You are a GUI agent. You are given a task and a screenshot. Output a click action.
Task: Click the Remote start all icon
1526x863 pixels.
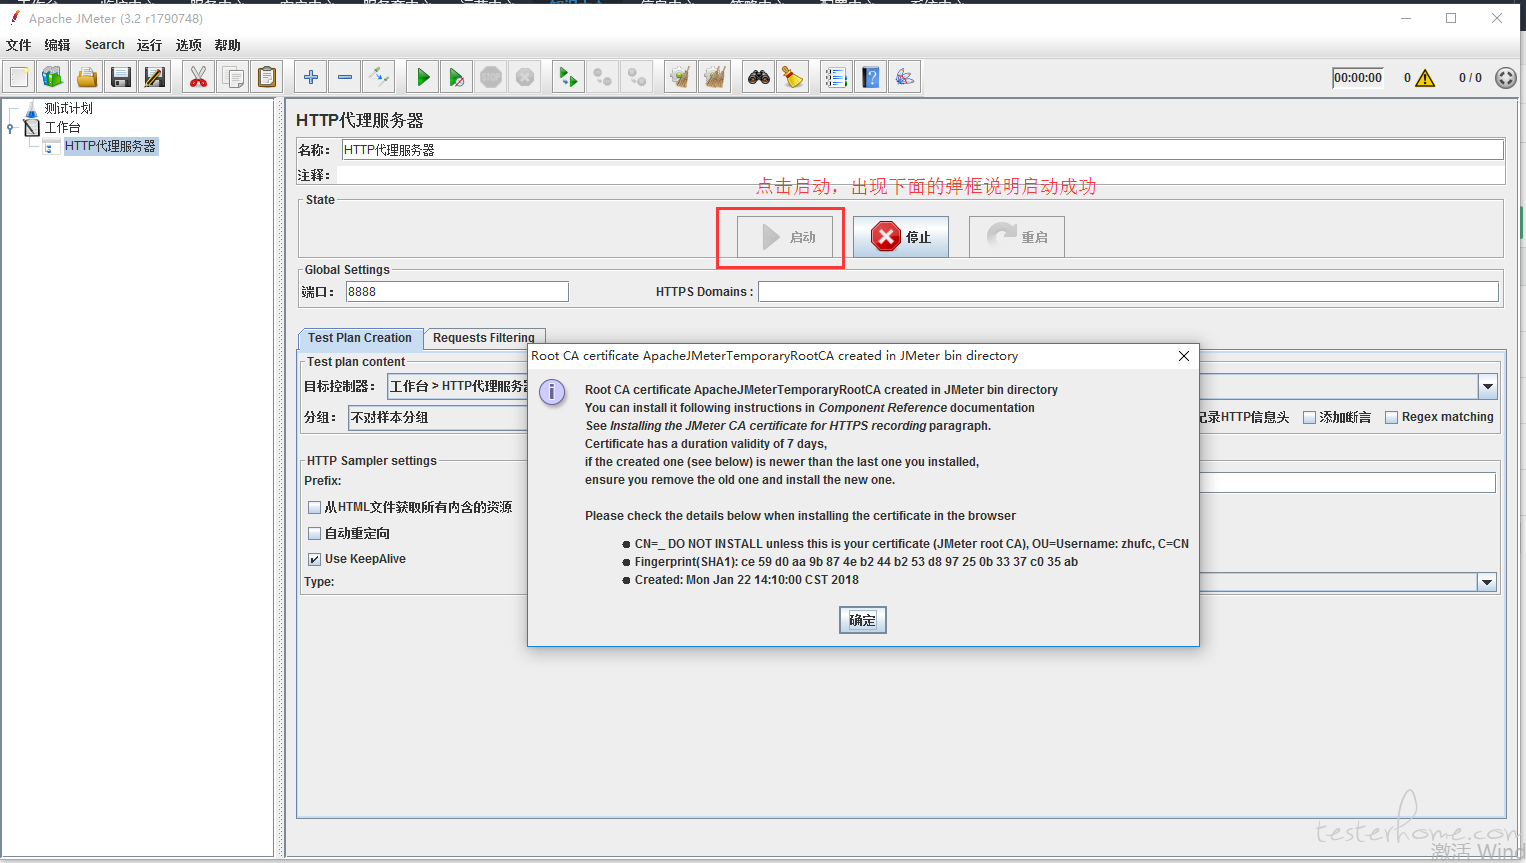(x=568, y=77)
